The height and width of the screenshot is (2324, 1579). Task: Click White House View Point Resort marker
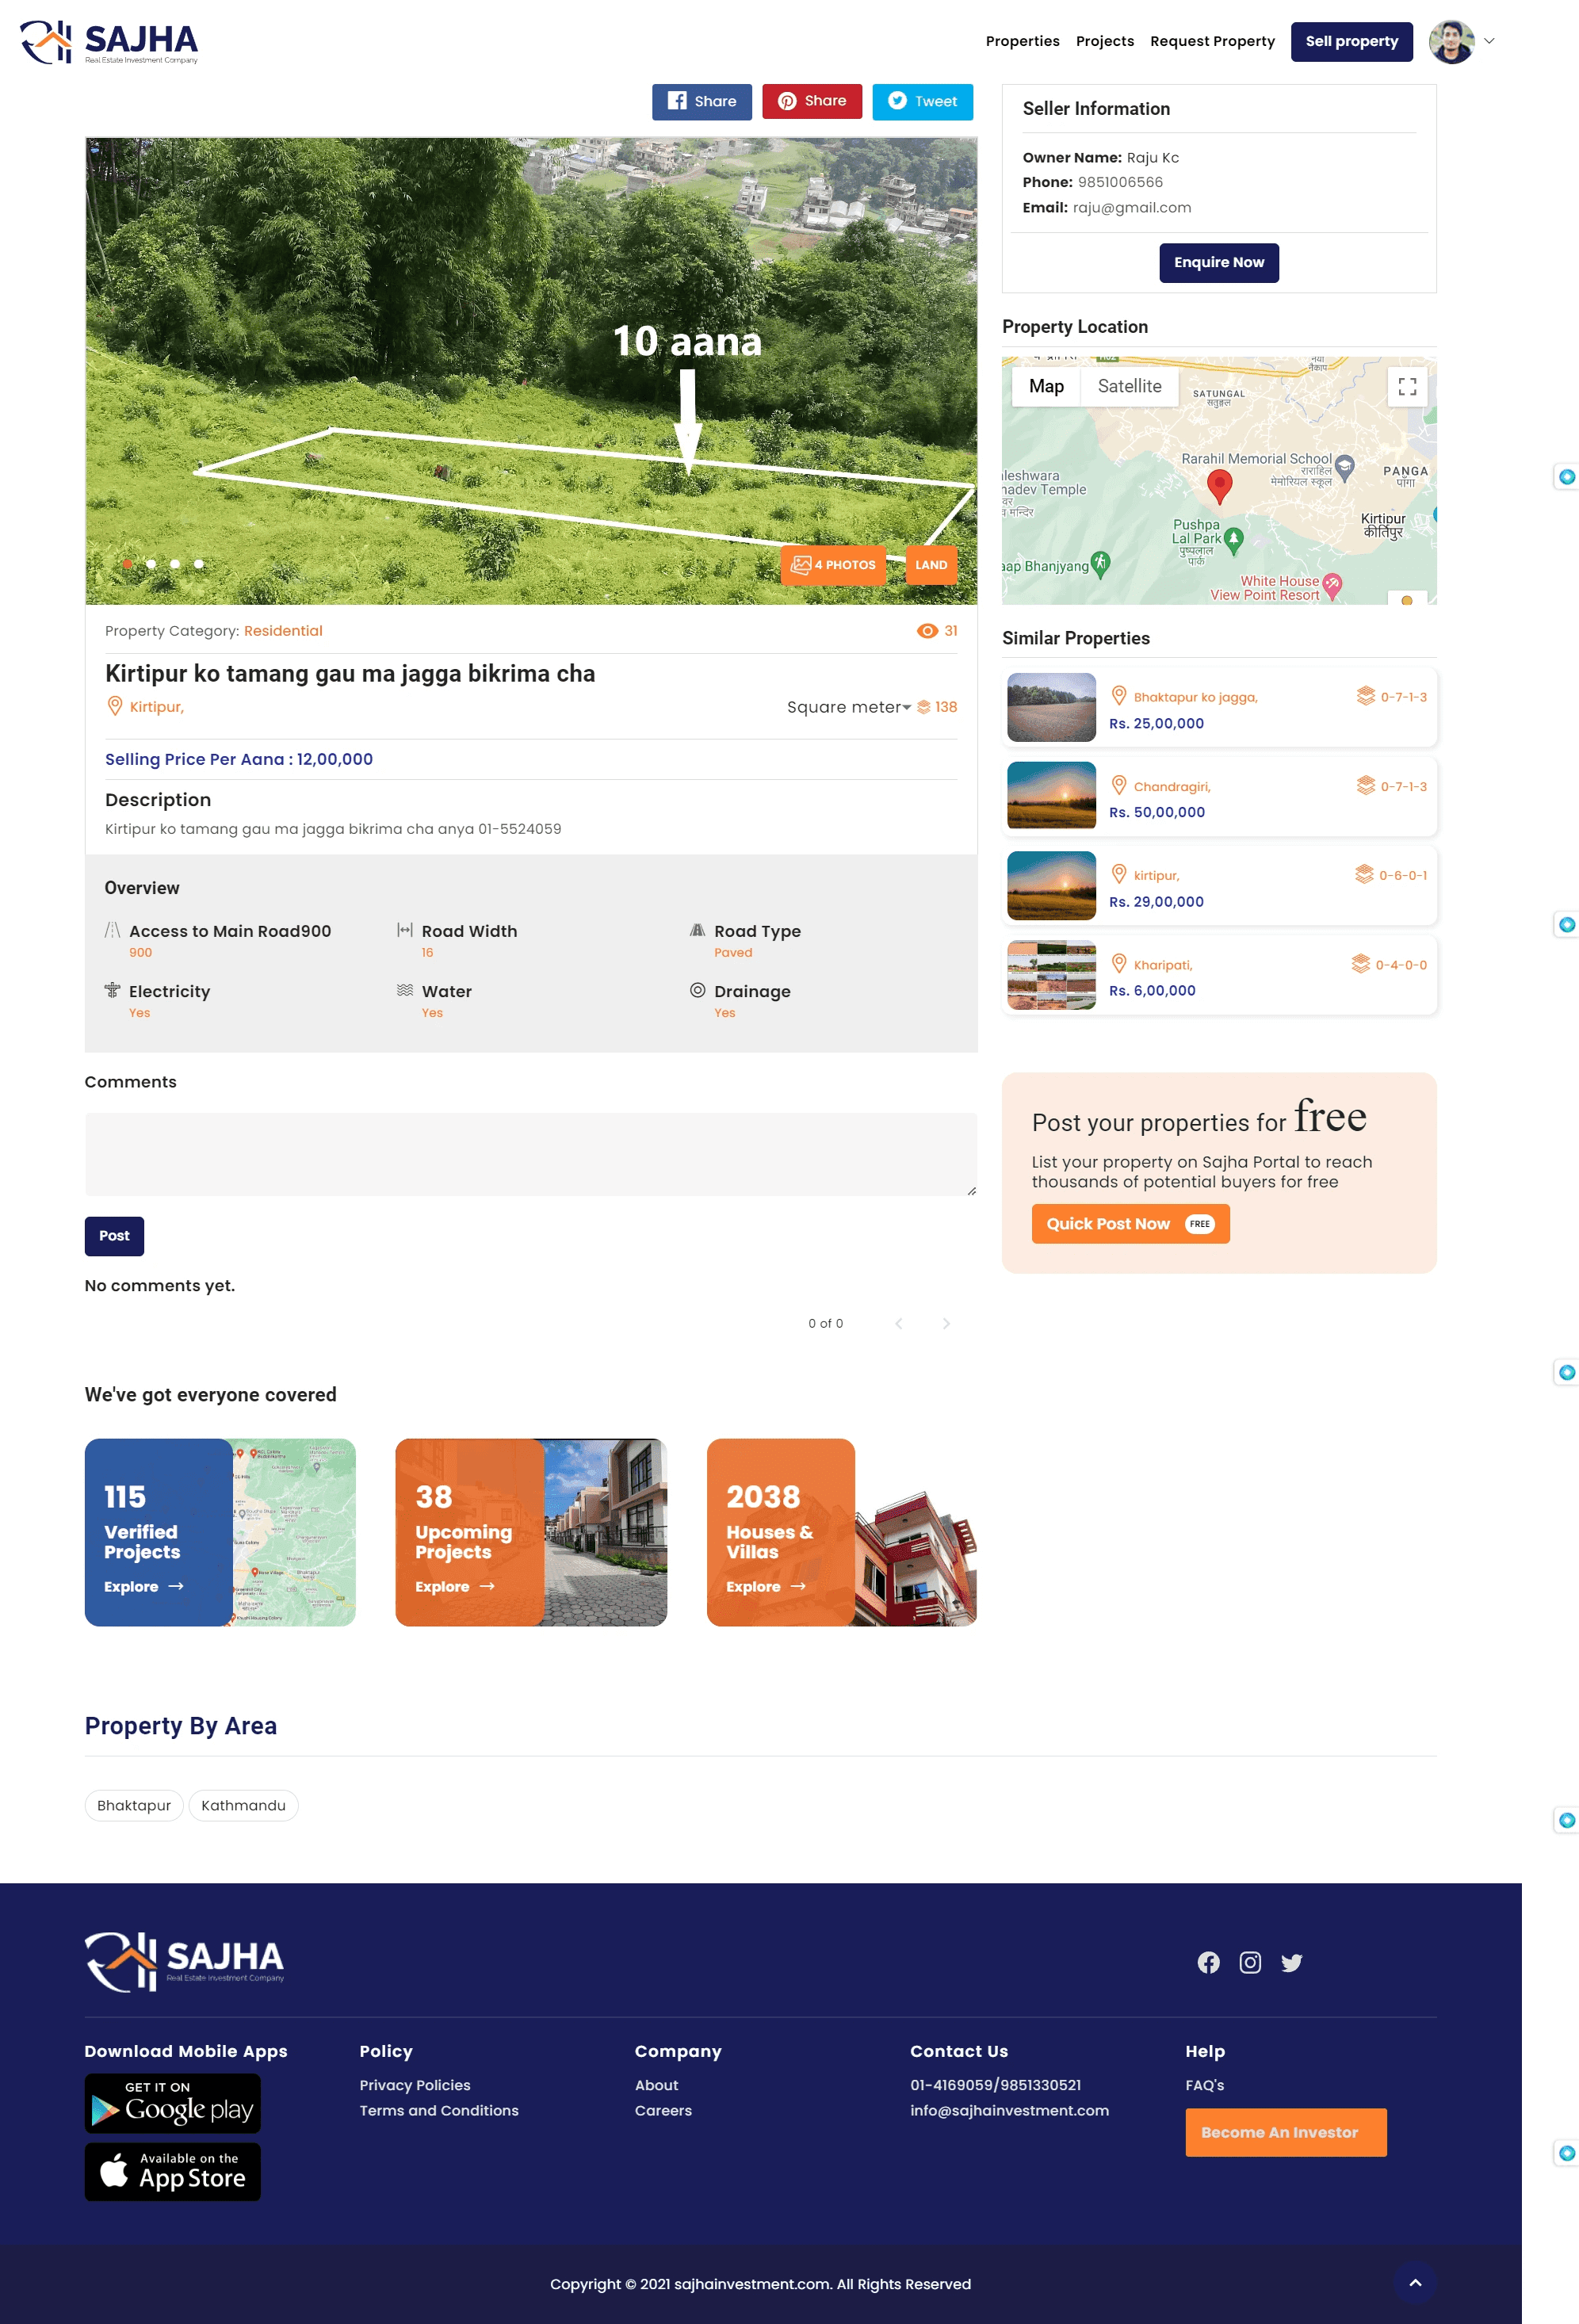[x=1331, y=585]
